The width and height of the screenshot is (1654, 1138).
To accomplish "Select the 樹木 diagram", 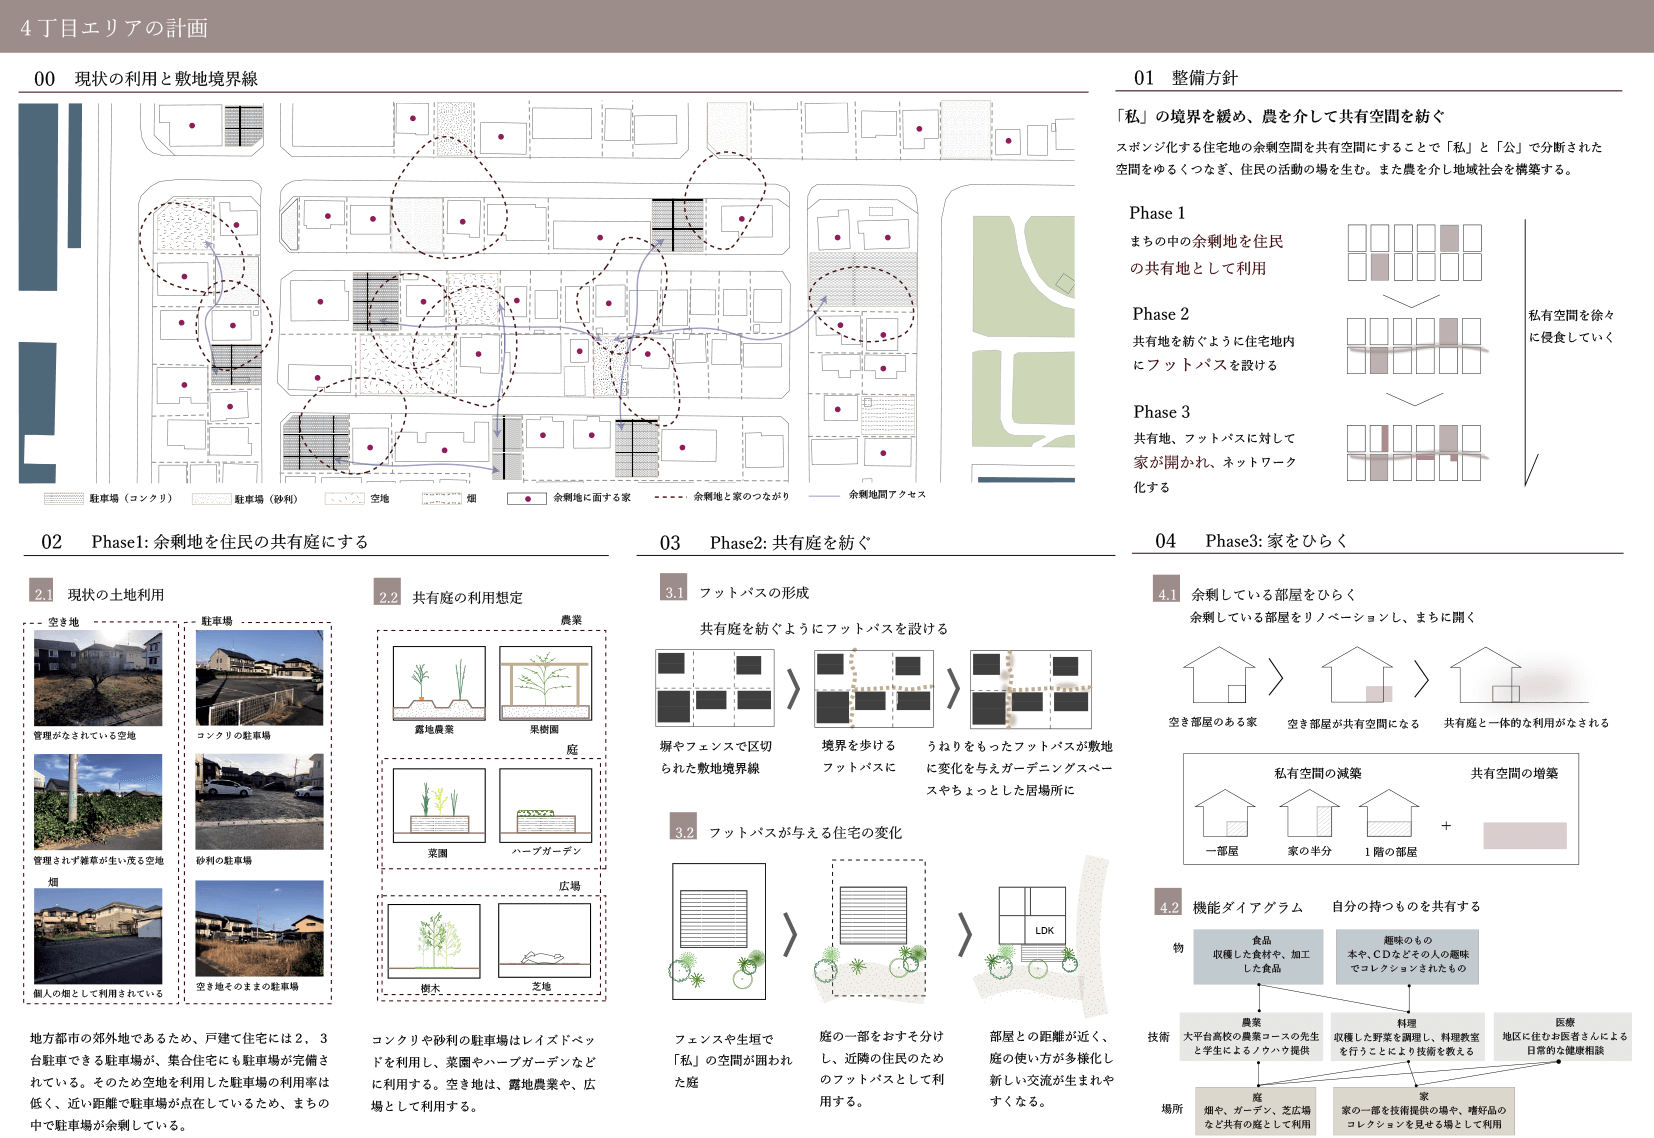I will point(434,941).
